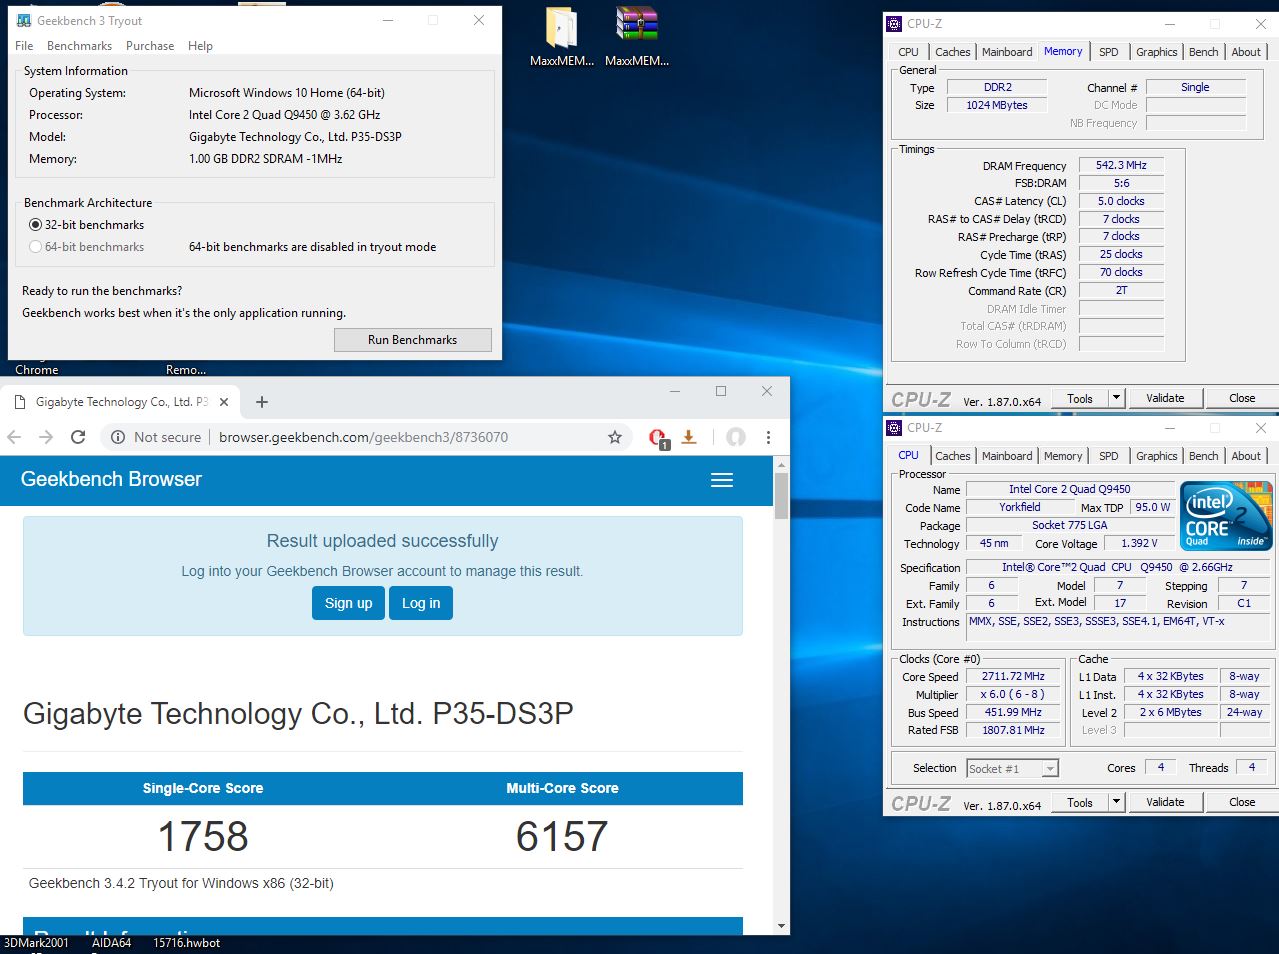Click Close button in CPU window

pos(1242,802)
